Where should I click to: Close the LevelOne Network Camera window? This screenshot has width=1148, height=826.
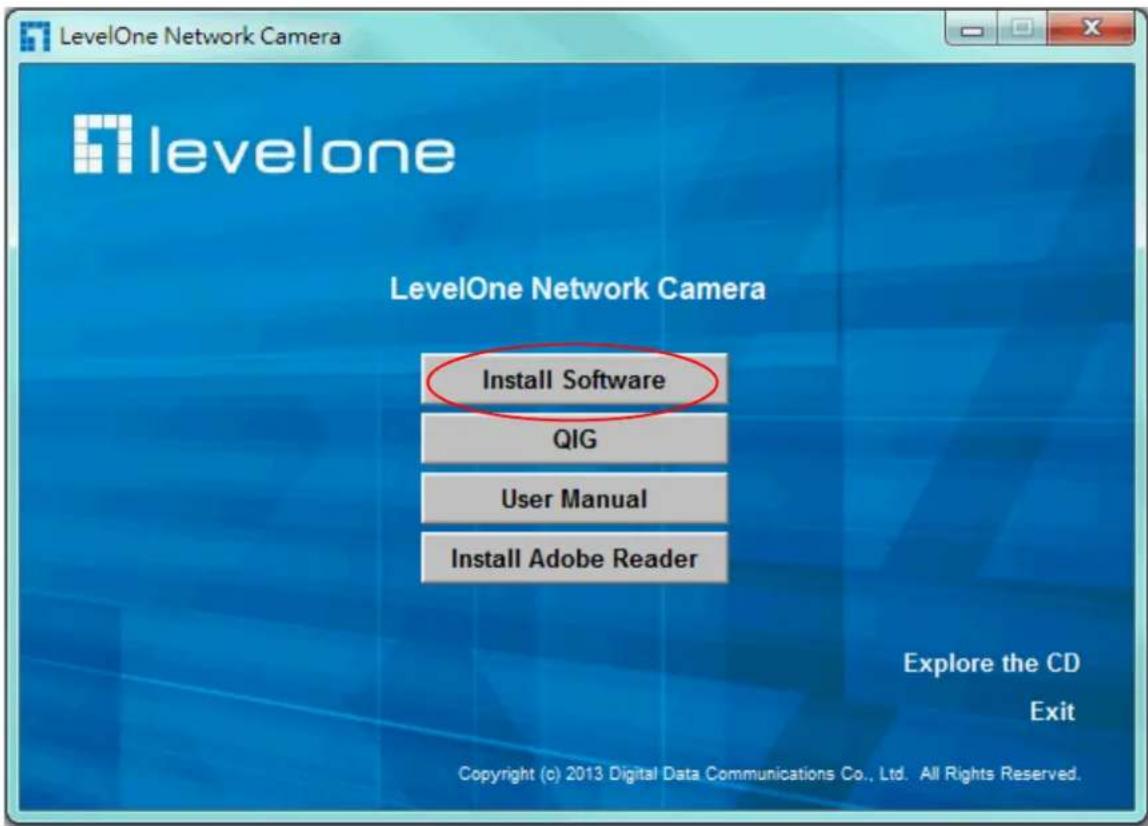[1090, 29]
